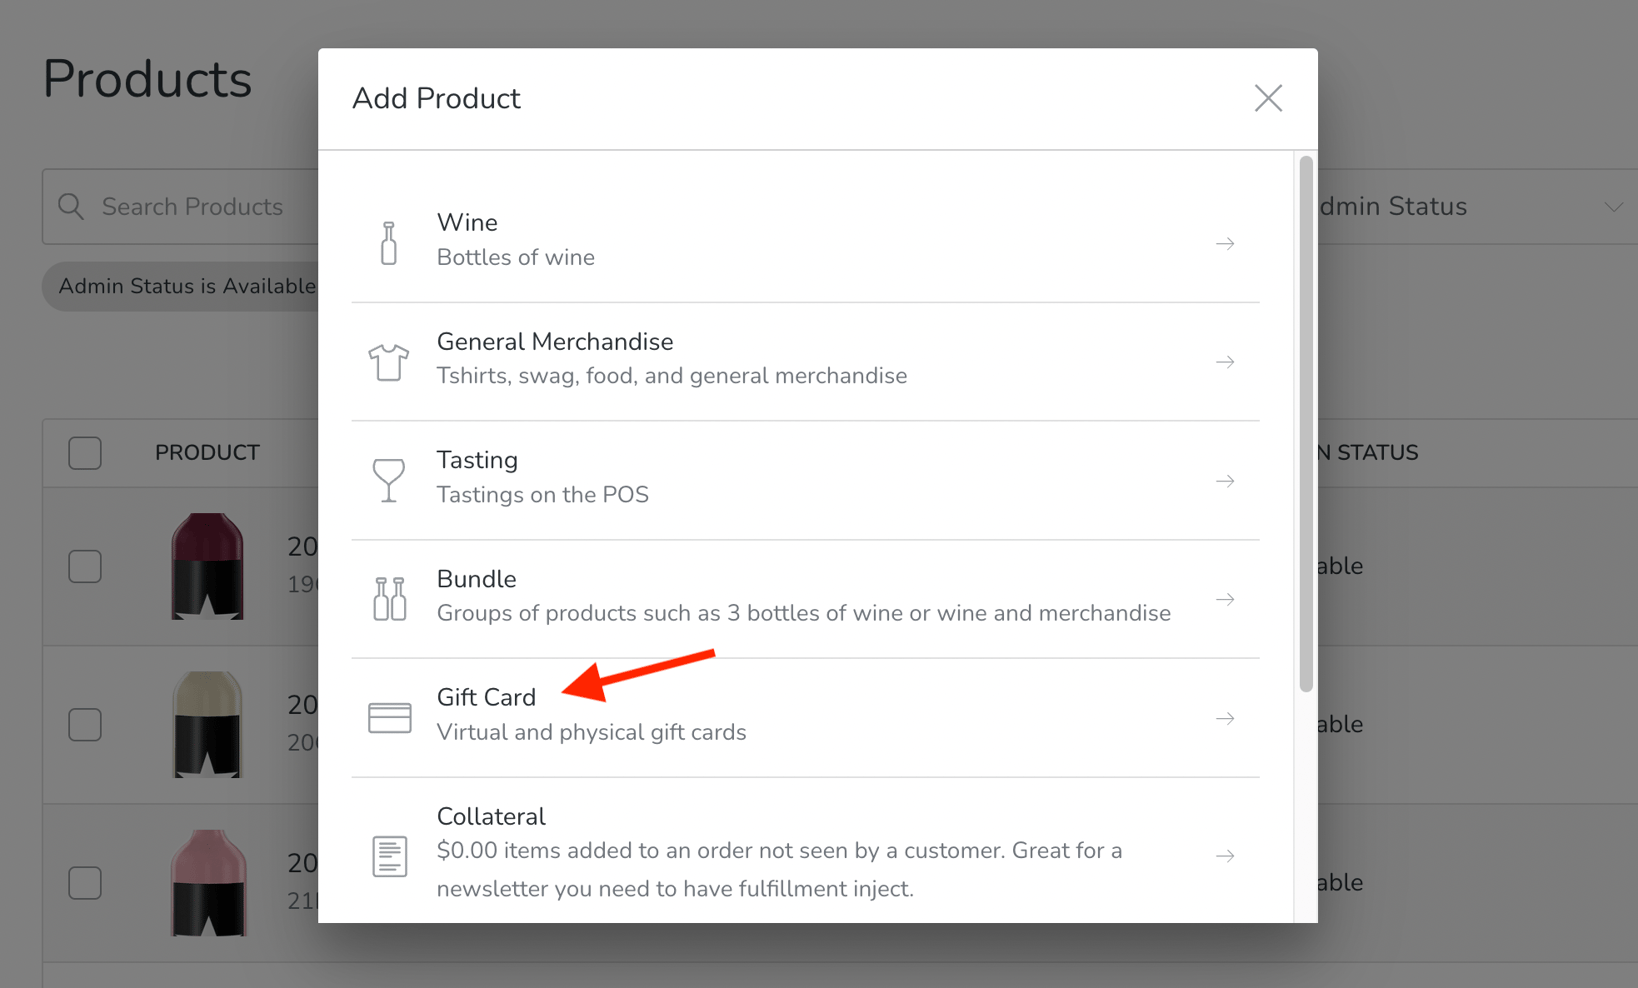1638x988 pixels.
Task: Select the General Merchandise tshirt icon
Action: coord(389,362)
